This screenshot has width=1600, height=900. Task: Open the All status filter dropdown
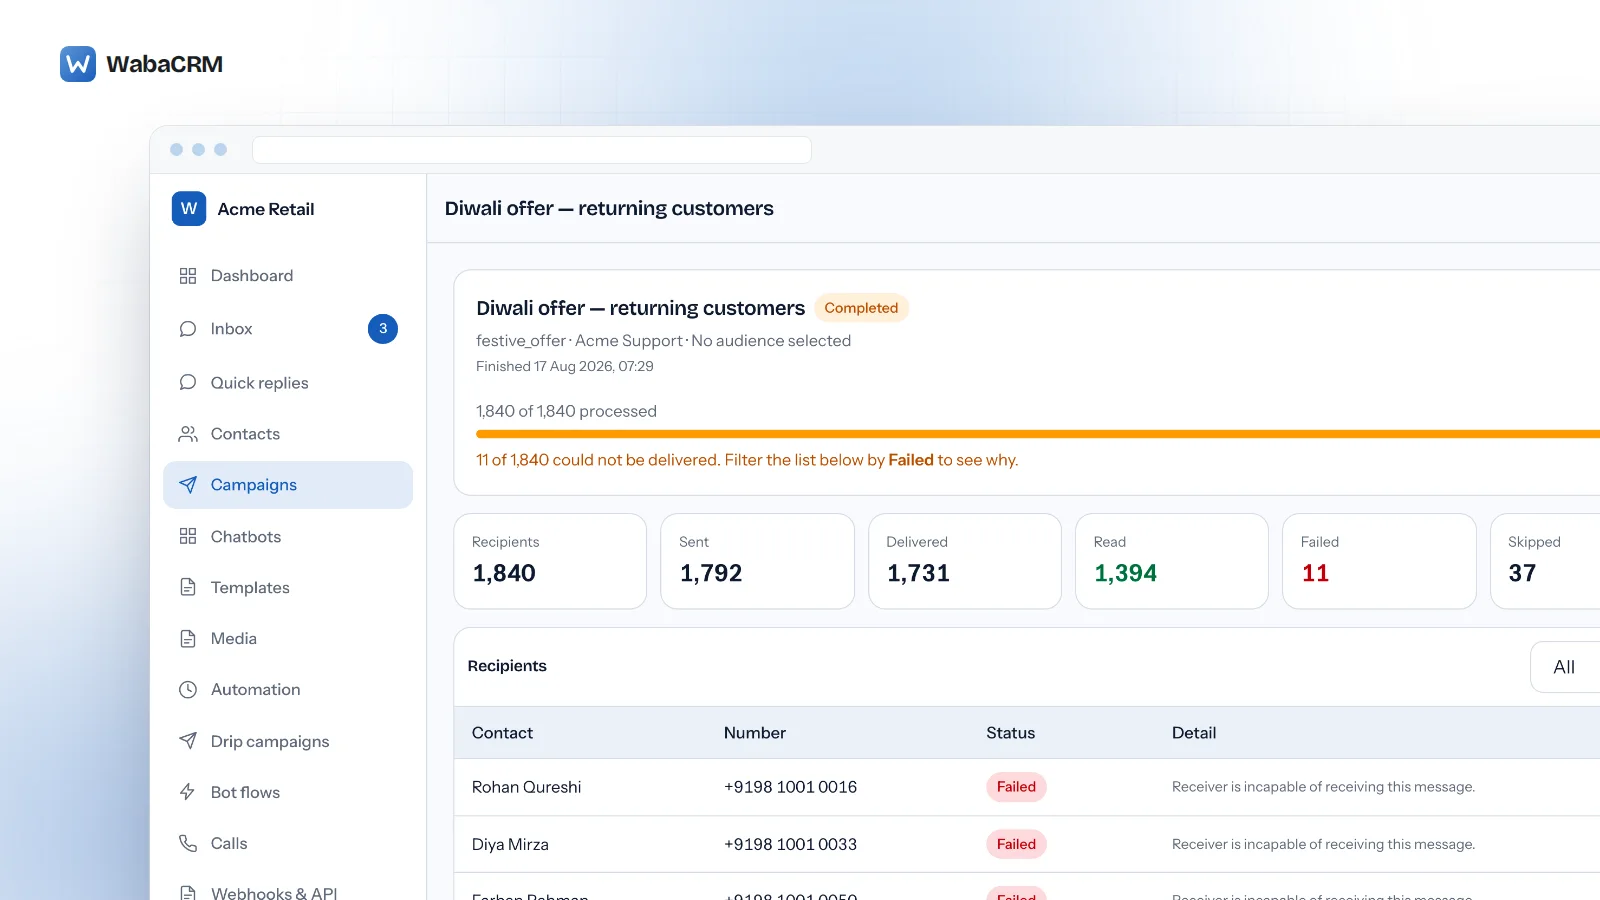point(1565,667)
